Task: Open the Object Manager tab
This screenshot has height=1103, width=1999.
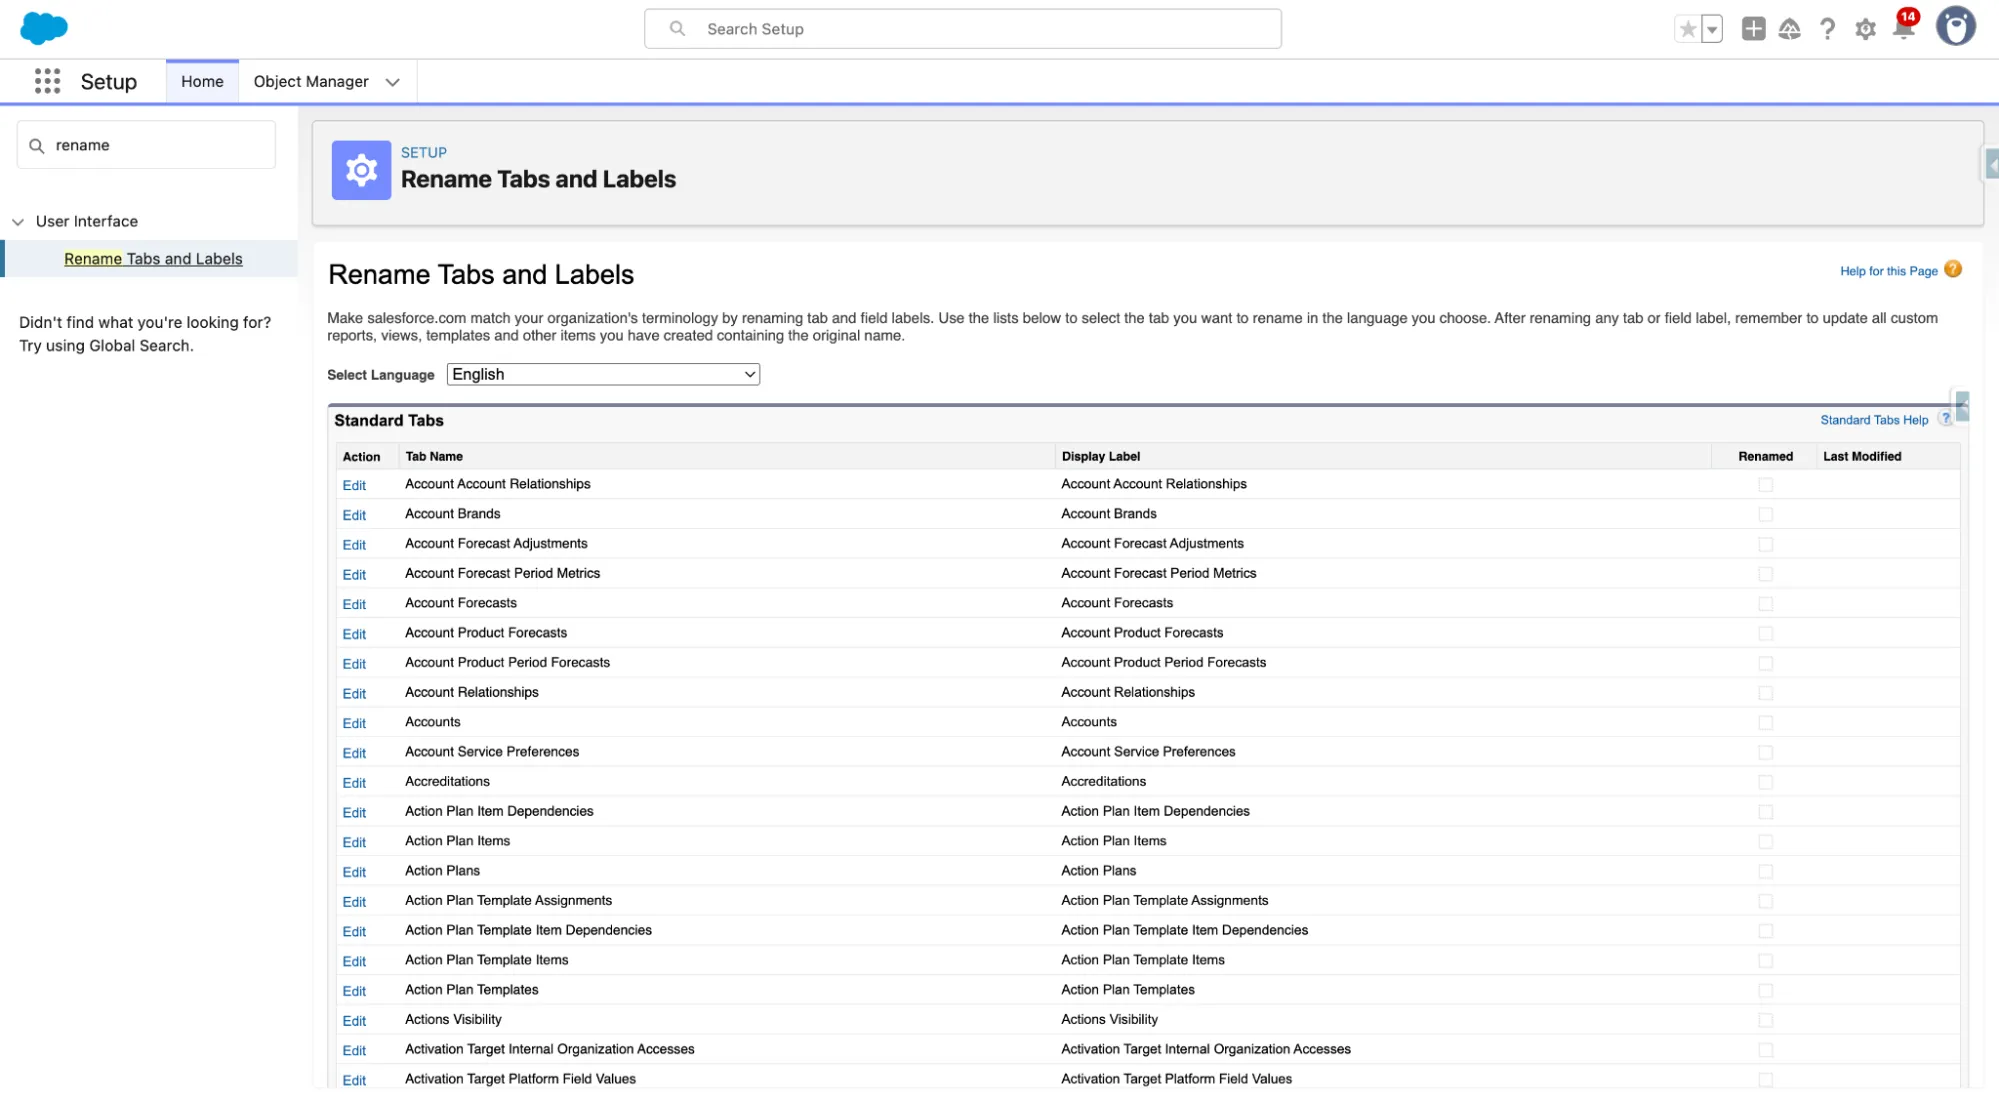Action: 310,81
